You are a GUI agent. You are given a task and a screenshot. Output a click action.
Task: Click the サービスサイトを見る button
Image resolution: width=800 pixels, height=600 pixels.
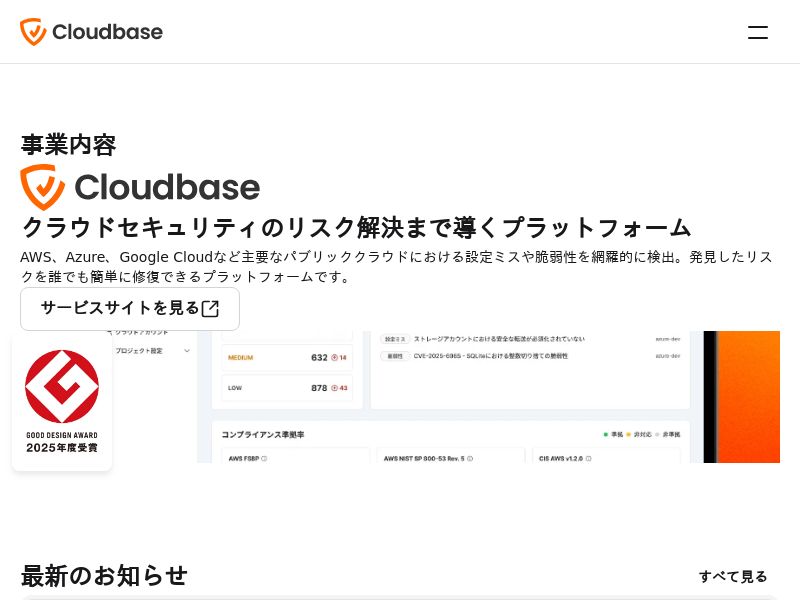coord(129,308)
